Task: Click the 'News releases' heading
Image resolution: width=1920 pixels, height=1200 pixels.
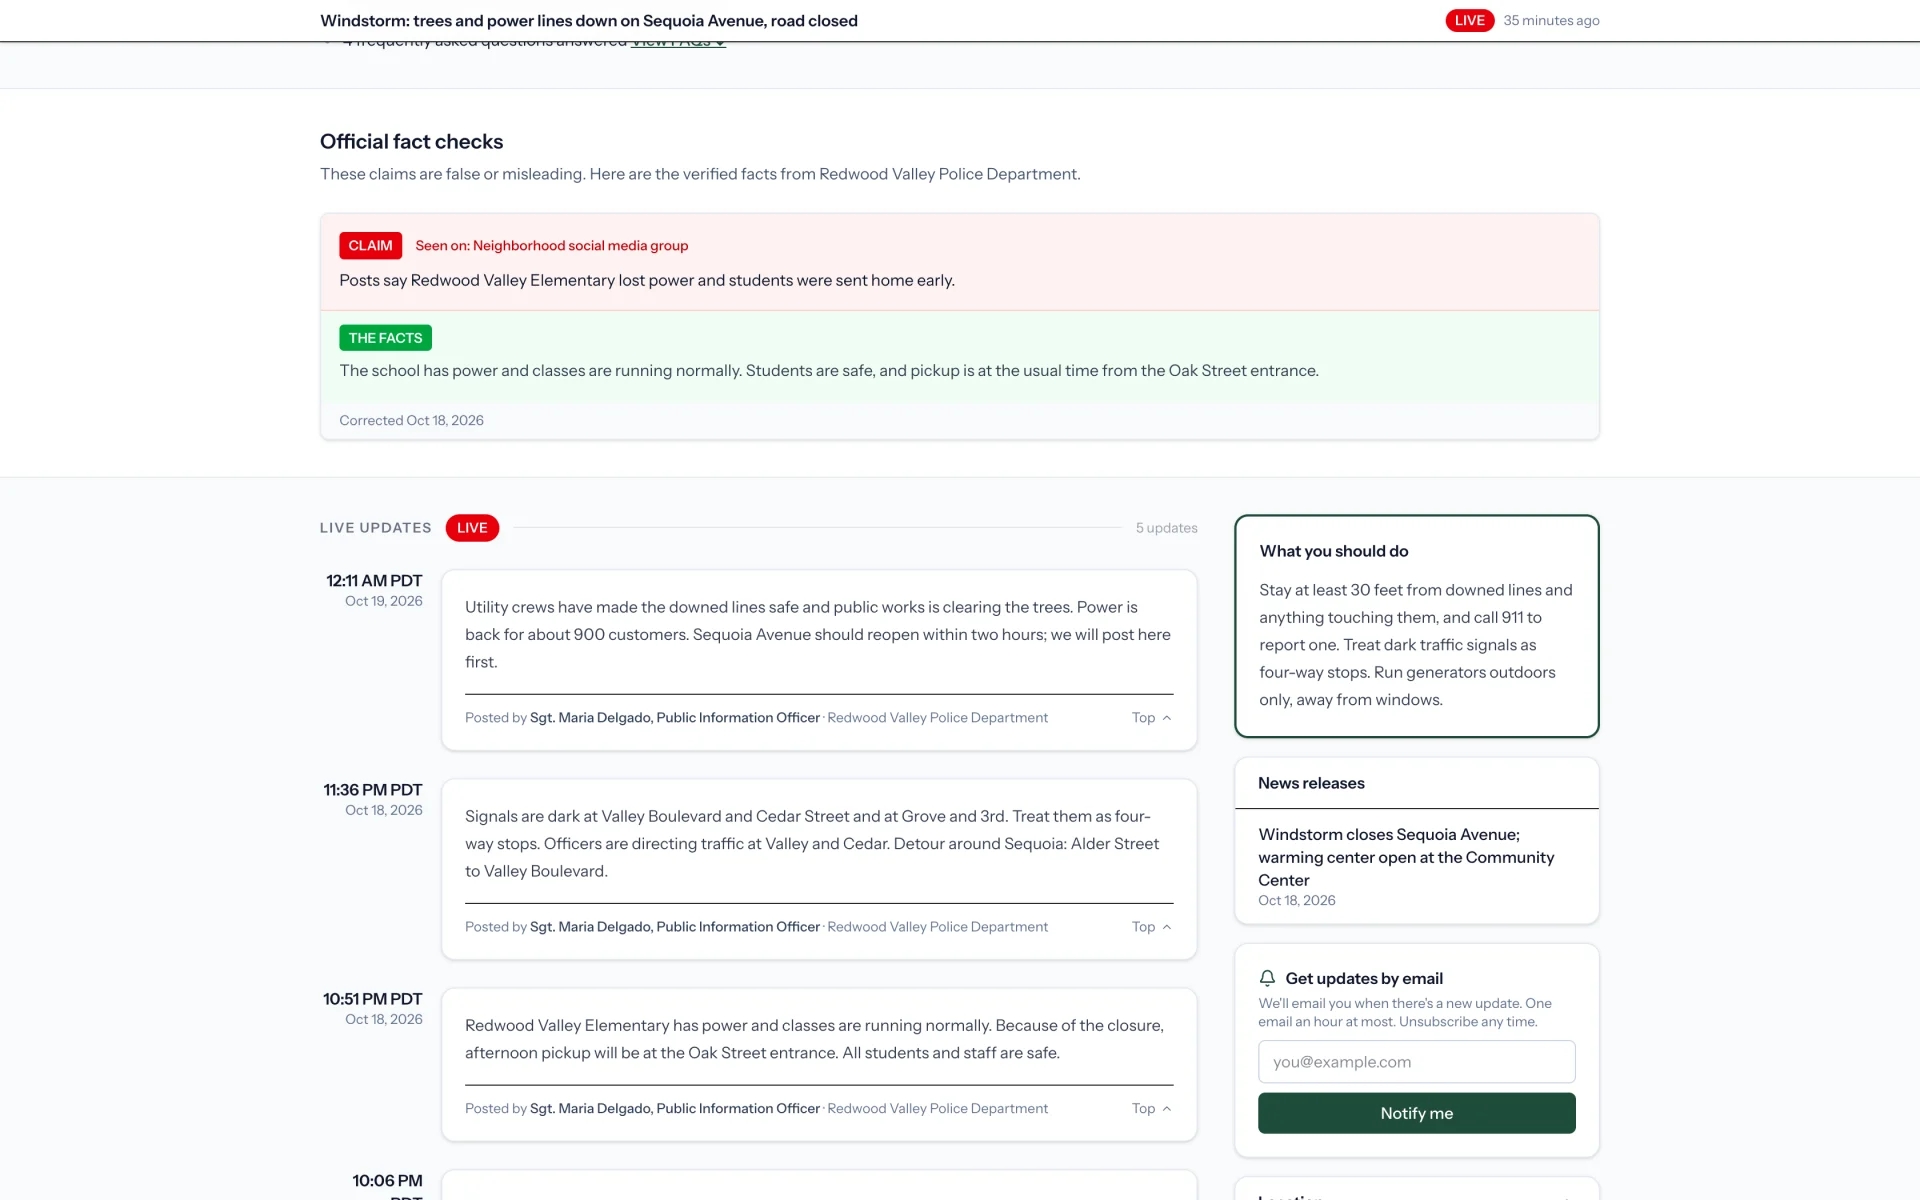Action: [x=1311, y=783]
